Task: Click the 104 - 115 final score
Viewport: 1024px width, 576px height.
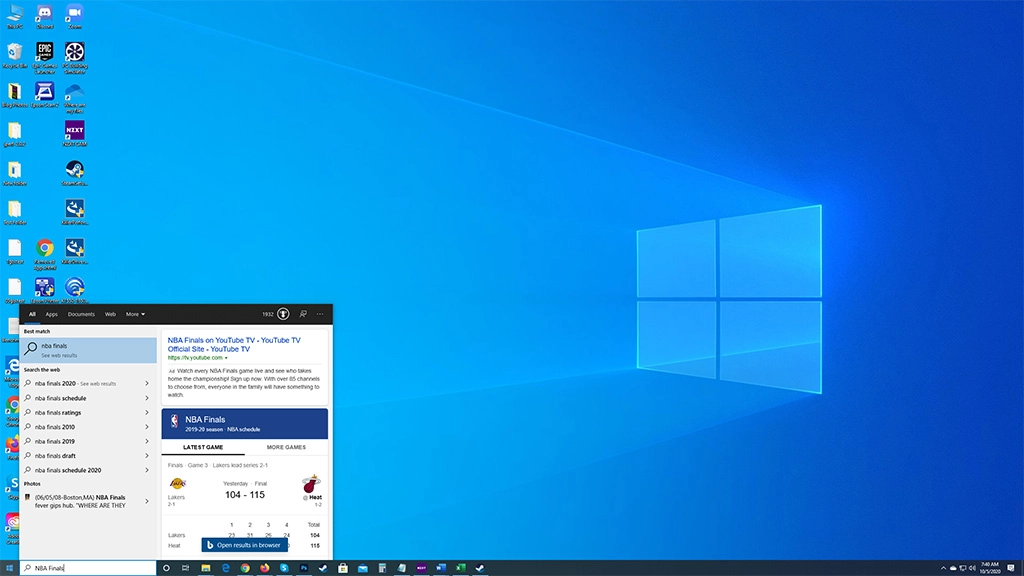Action: pos(245,495)
